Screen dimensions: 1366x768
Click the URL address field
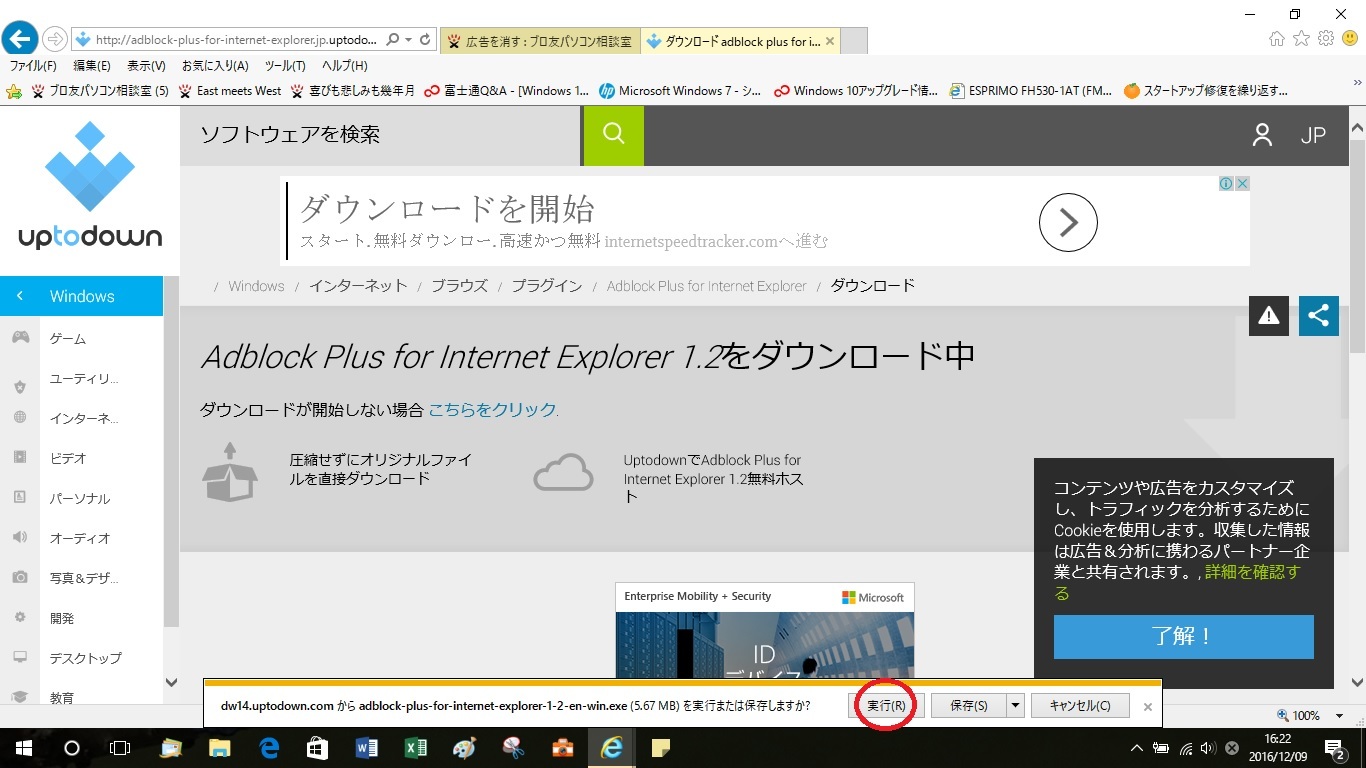click(x=235, y=40)
